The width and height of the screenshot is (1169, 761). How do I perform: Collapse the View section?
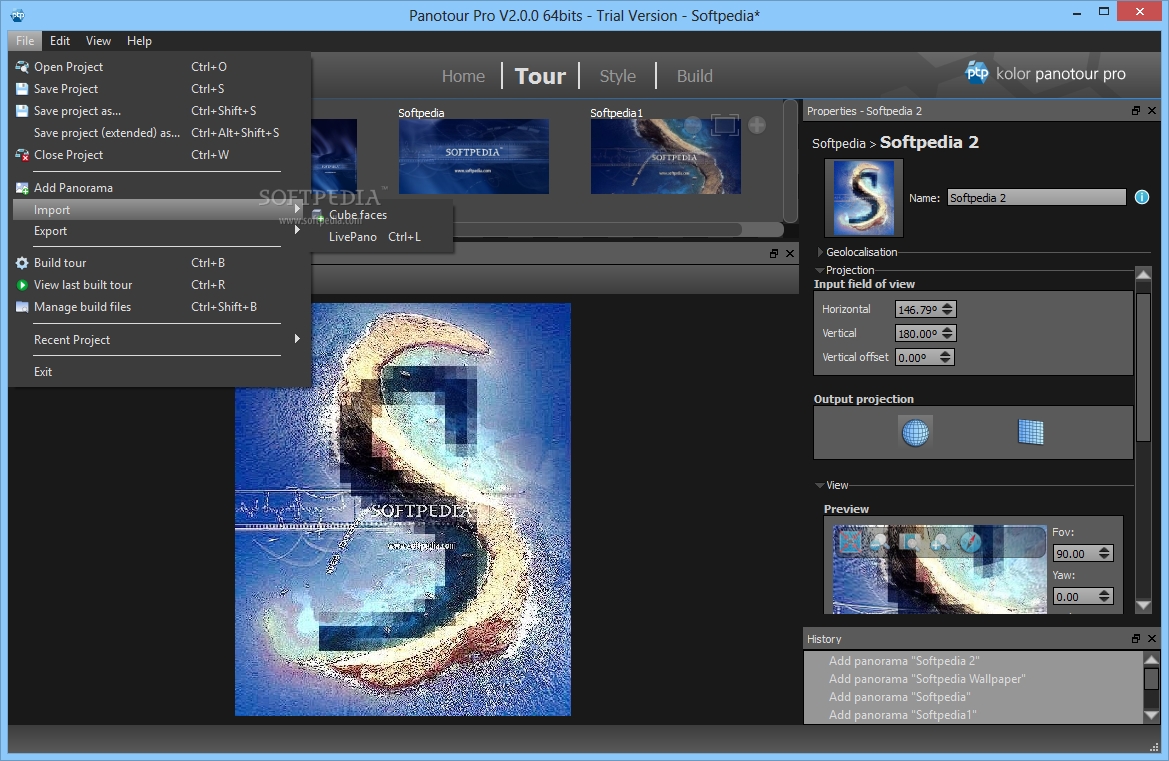click(x=820, y=485)
